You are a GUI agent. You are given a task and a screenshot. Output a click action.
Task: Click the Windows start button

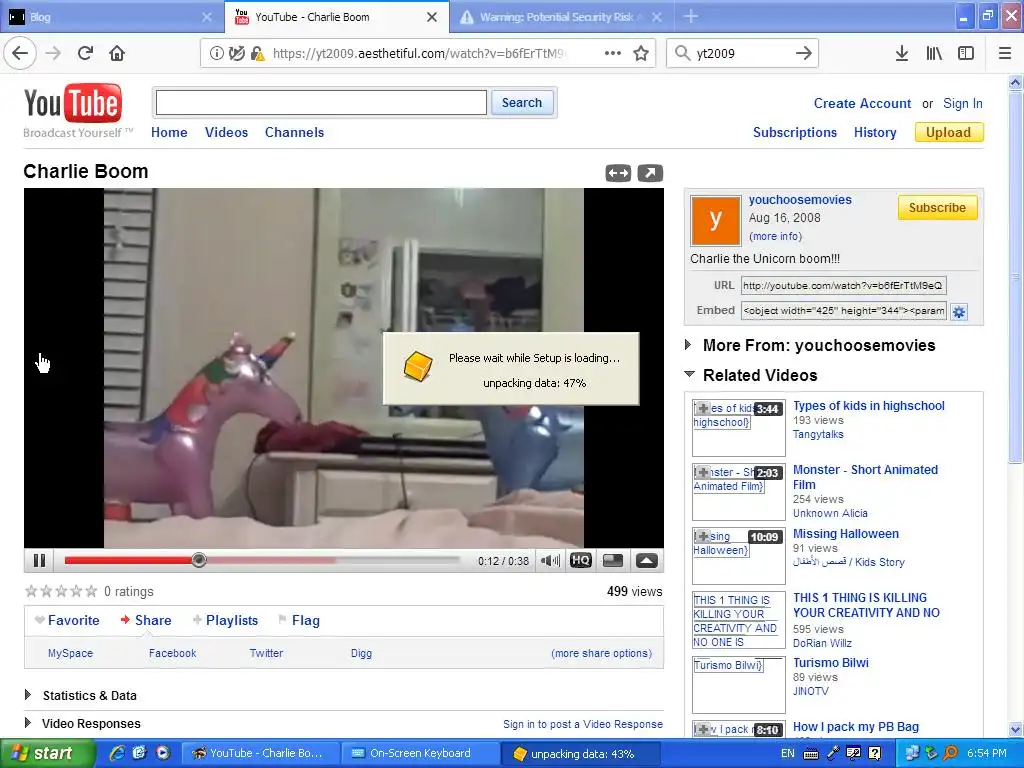pos(46,754)
